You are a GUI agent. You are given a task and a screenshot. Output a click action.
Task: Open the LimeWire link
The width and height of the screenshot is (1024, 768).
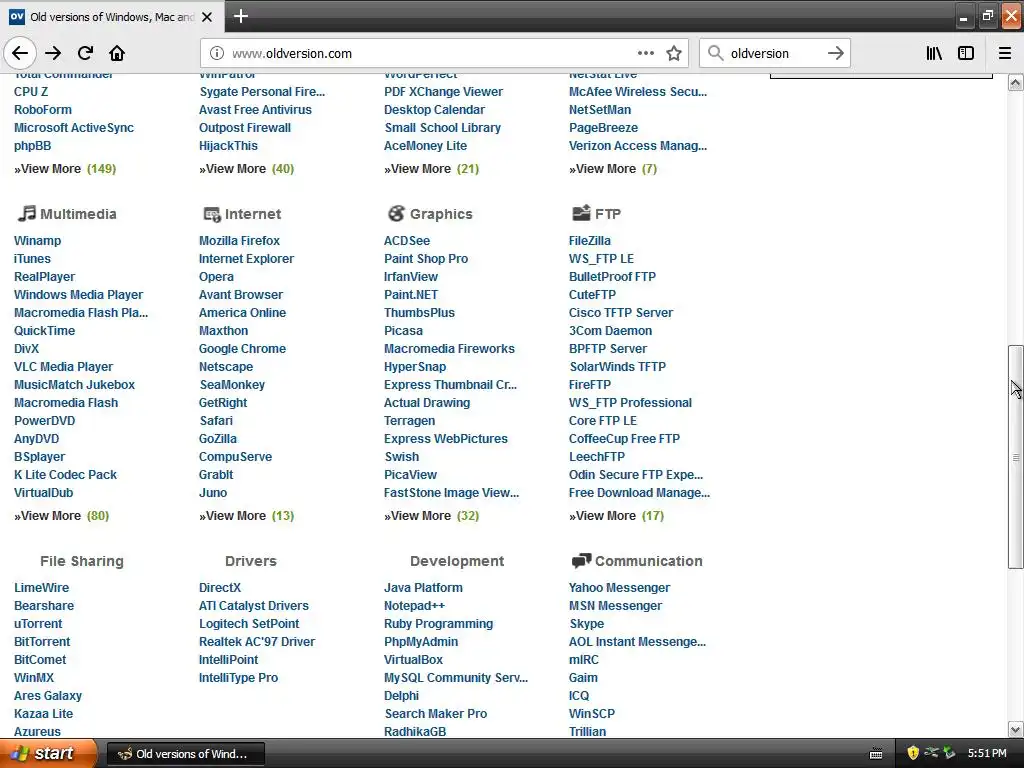tap(41, 588)
